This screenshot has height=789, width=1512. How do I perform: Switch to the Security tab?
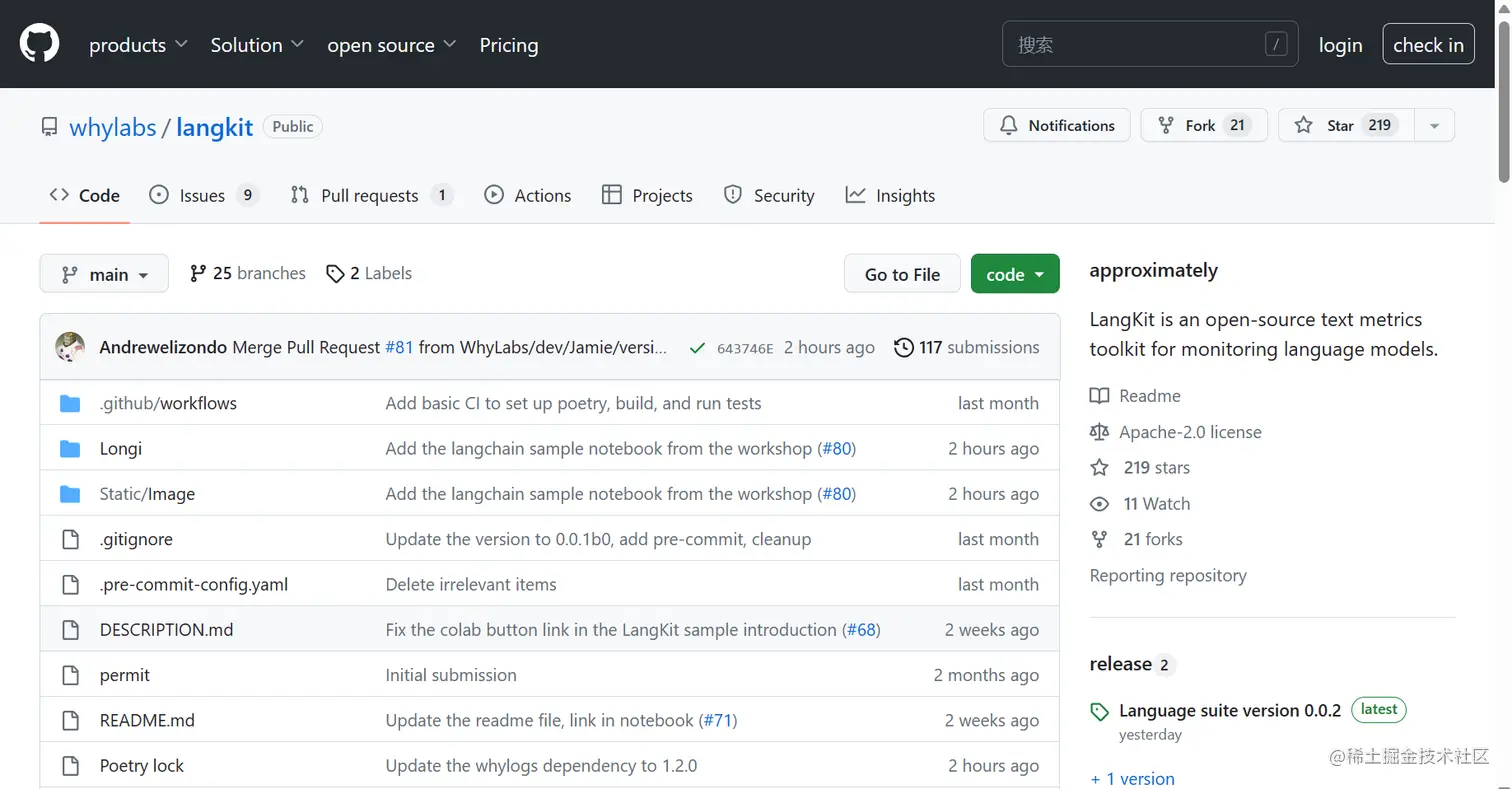(x=769, y=196)
